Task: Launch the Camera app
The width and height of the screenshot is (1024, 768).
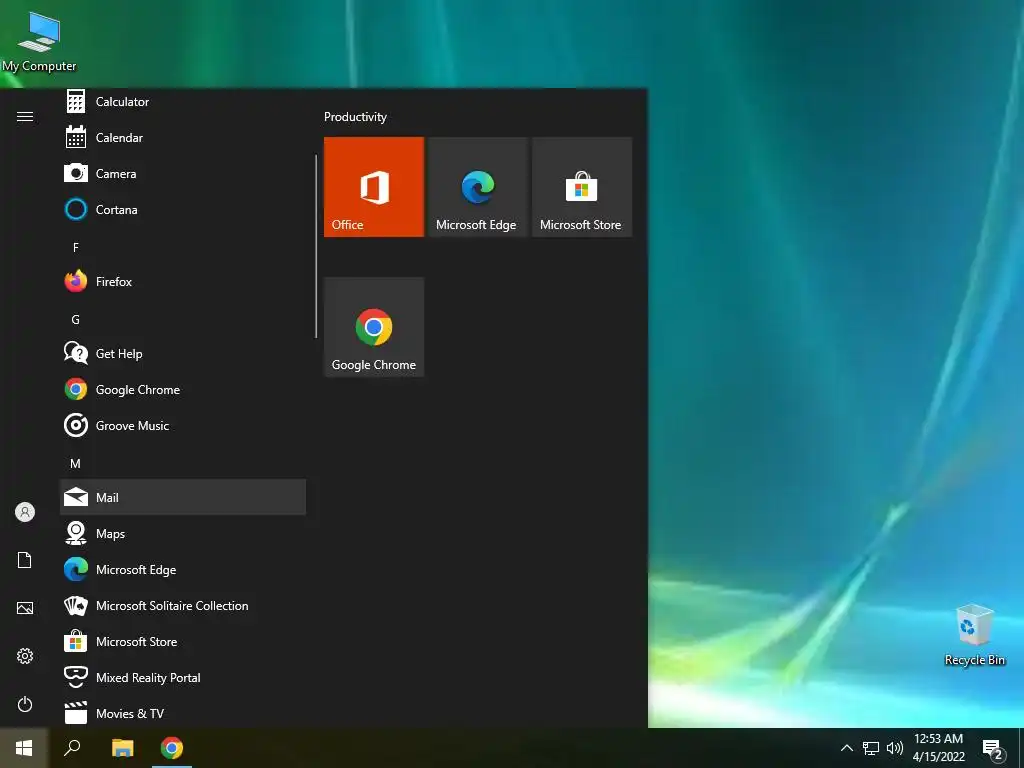Action: pyautogui.click(x=183, y=174)
